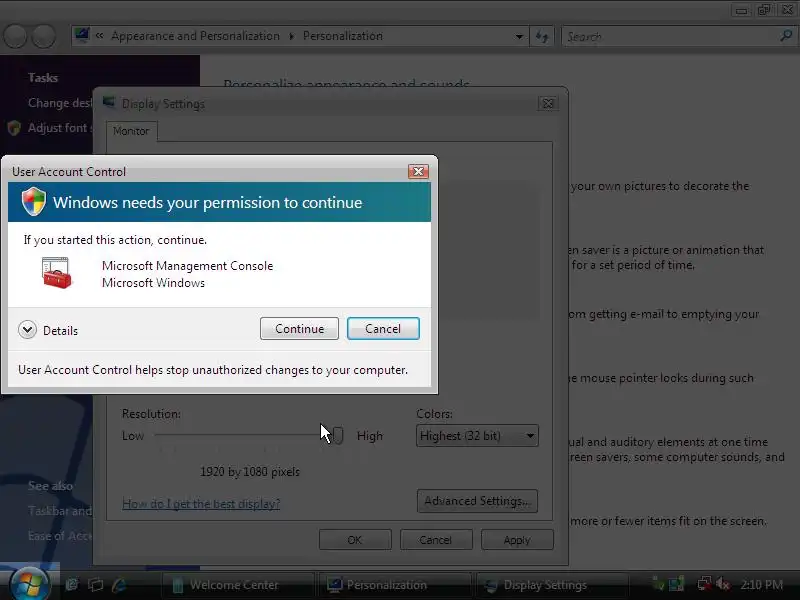Switch to Welcome Center taskbar button
The height and width of the screenshot is (600, 800).
pos(237,585)
